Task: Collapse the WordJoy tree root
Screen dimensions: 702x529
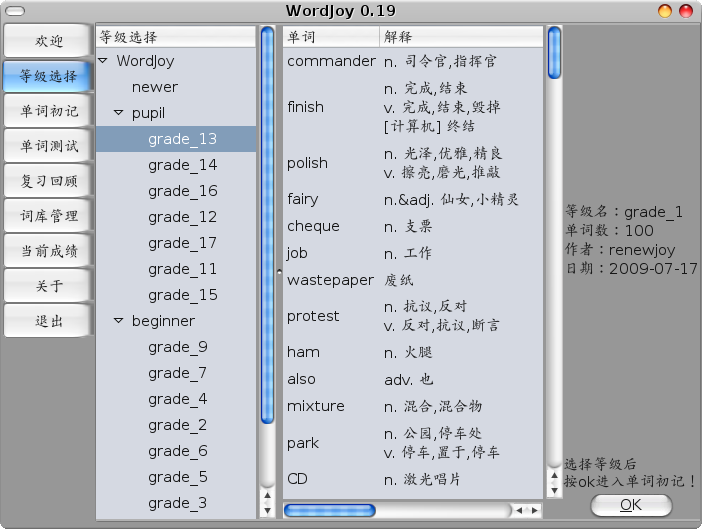Action: click(104, 61)
